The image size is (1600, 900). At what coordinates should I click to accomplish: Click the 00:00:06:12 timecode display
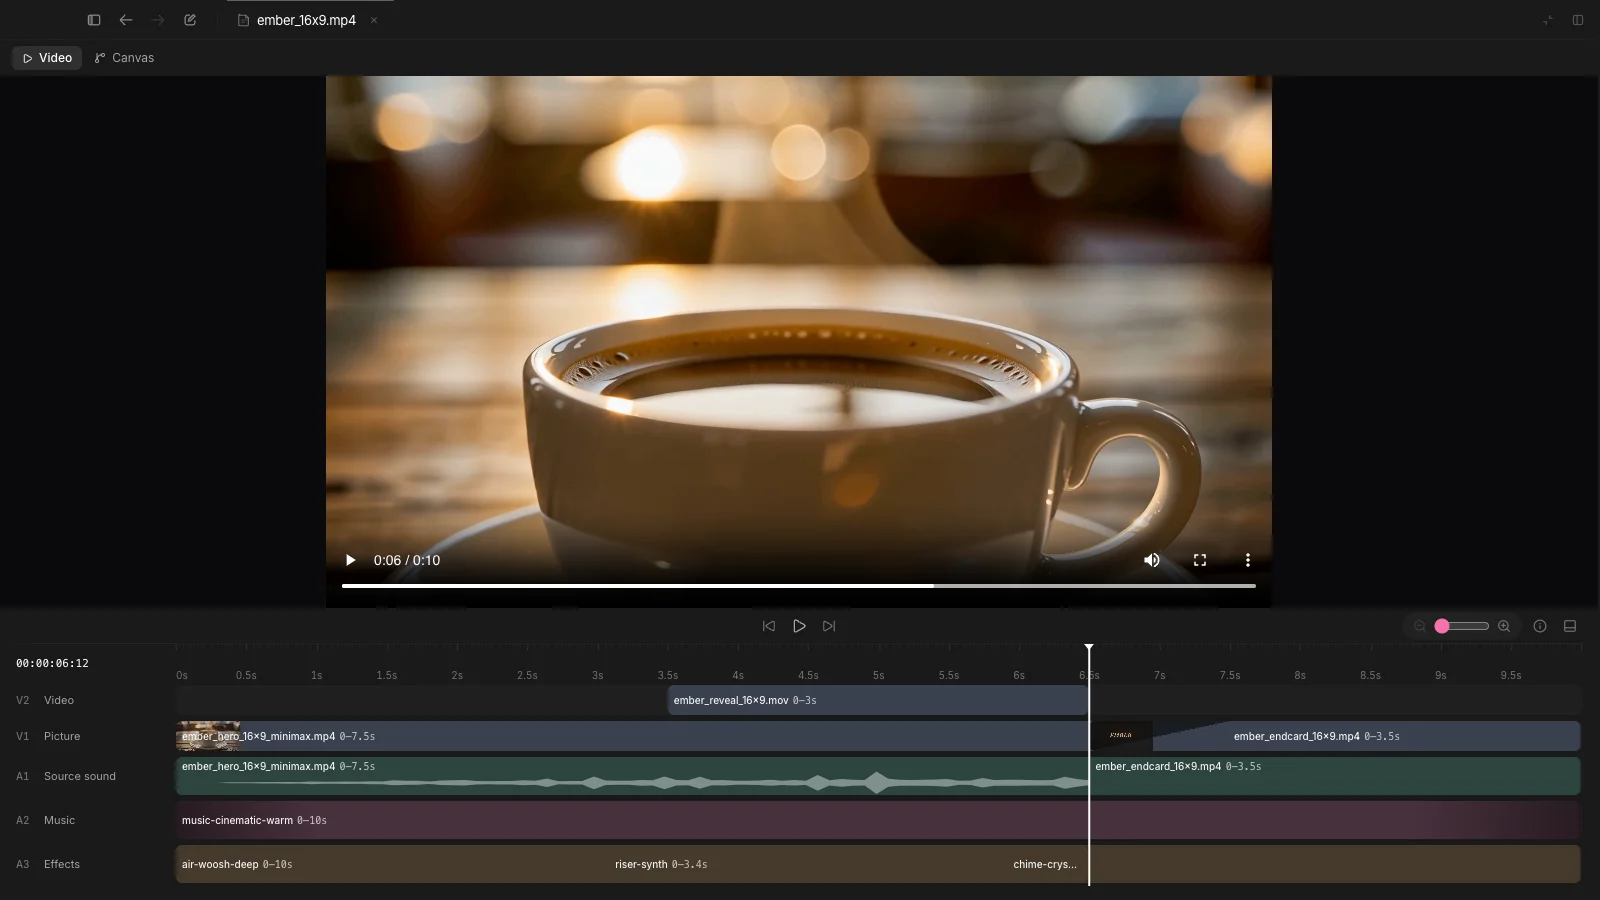point(52,663)
